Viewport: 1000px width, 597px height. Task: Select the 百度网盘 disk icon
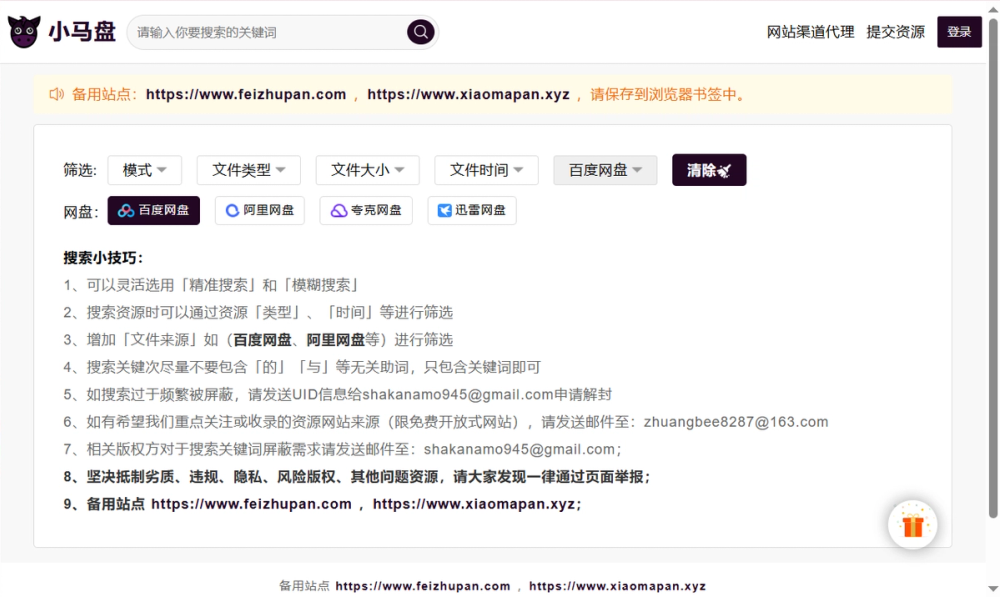[x=124, y=210]
